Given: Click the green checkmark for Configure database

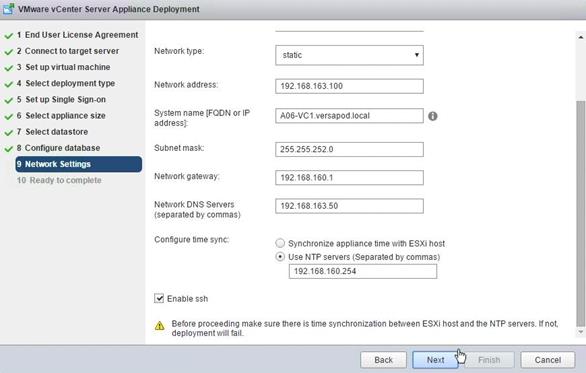Looking at the screenshot, I should tap(9, 149).
